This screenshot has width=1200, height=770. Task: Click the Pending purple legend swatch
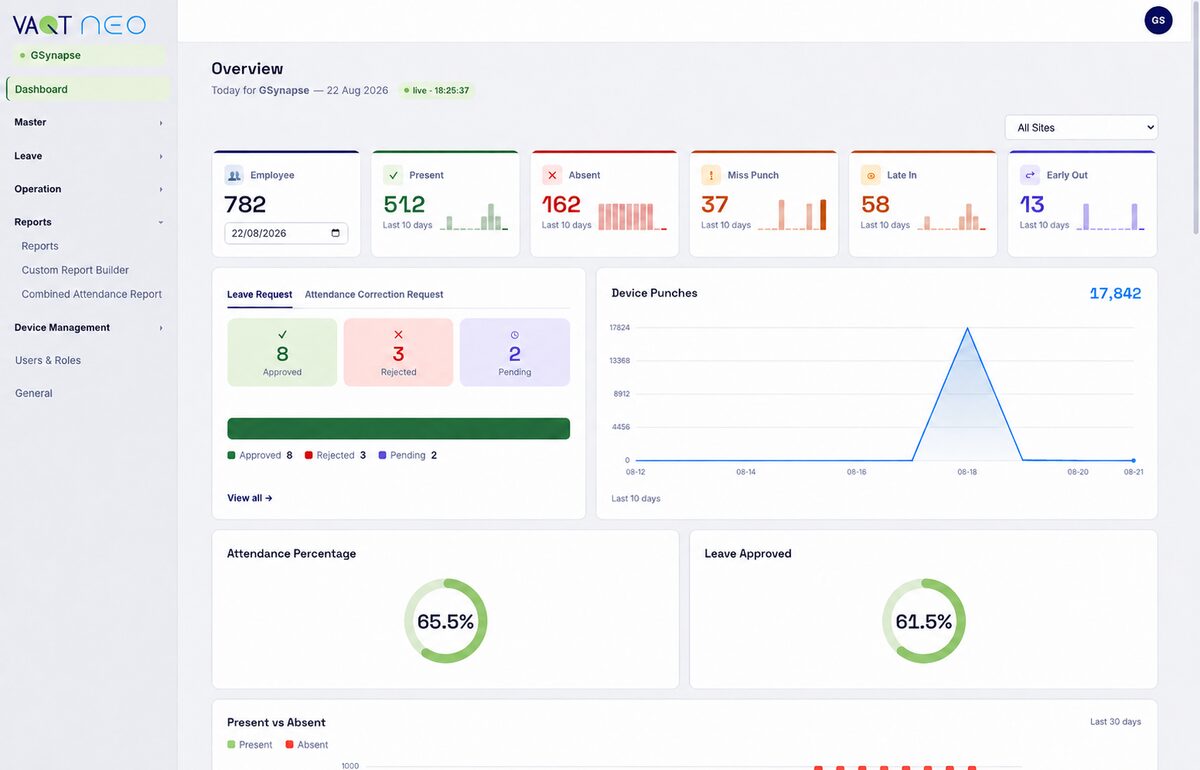382,455
